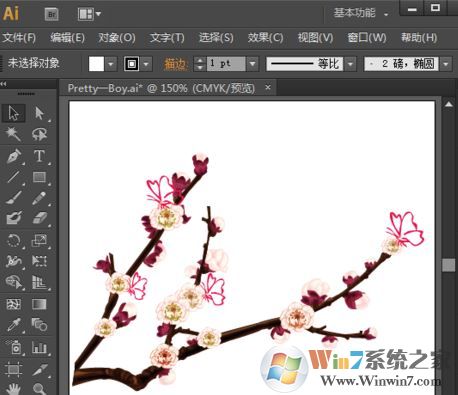This screenshot has height=395, width=458.
Task: Click the 等比 variable width profile box
Action: coord(304,63)
